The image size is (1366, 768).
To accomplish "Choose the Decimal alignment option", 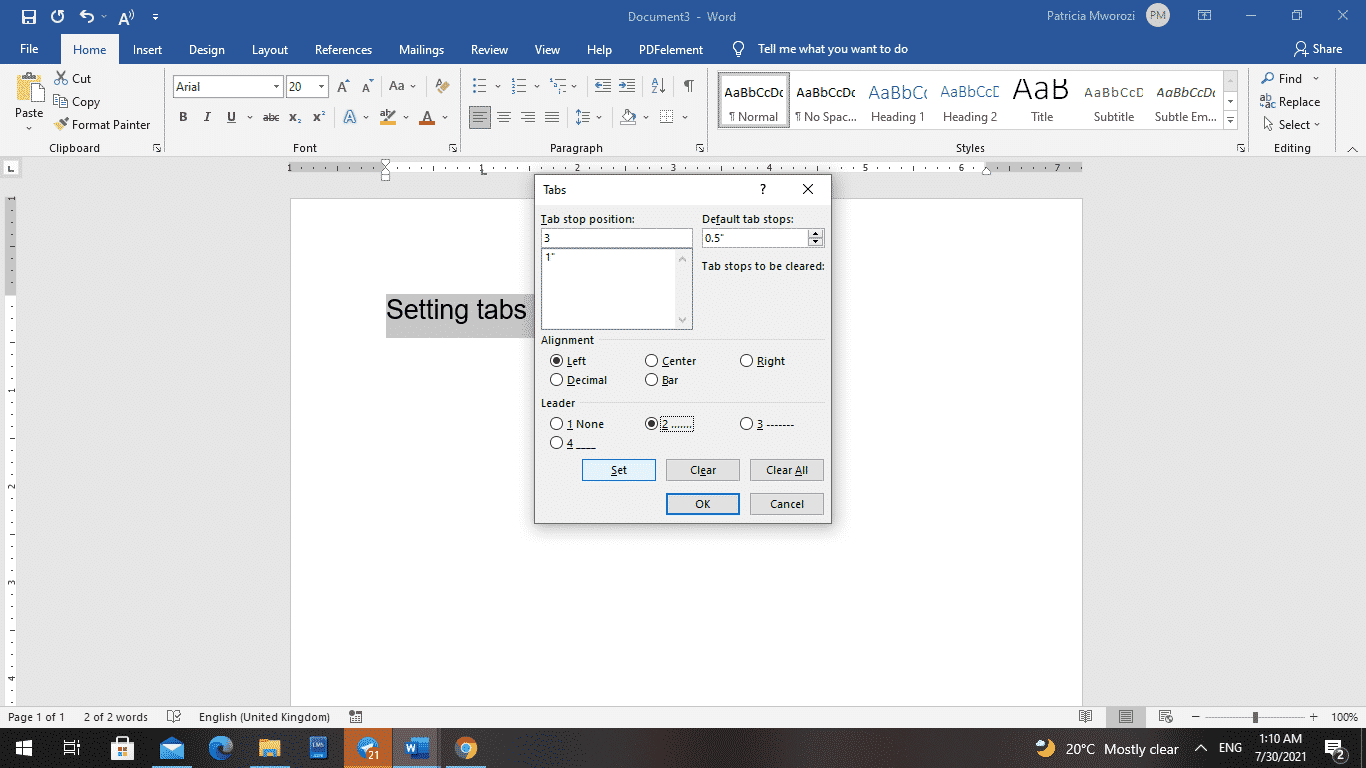I will 557,379.
